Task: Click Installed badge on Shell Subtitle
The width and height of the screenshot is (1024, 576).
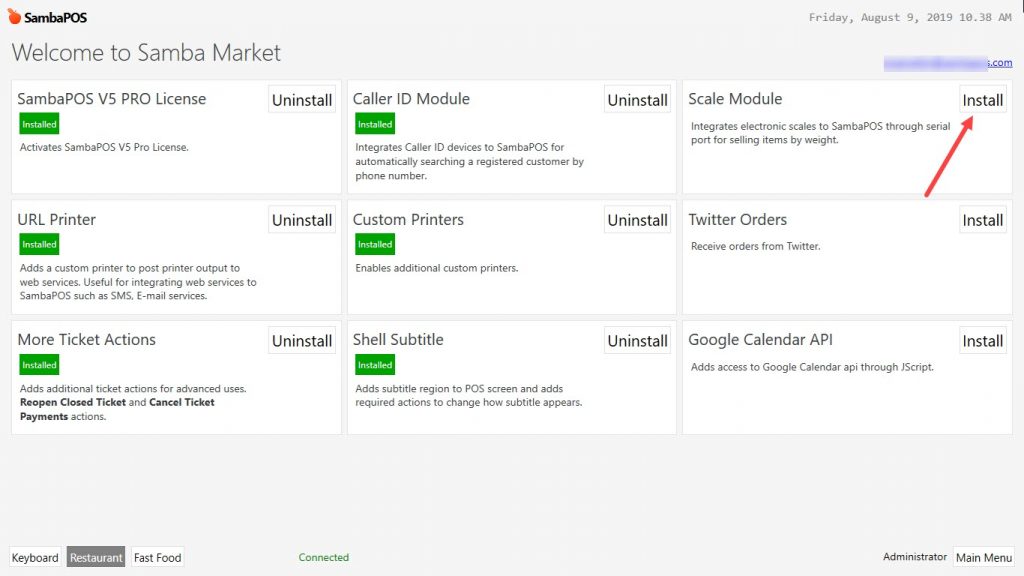Action: pyautogui.click(x=375, y=365)
